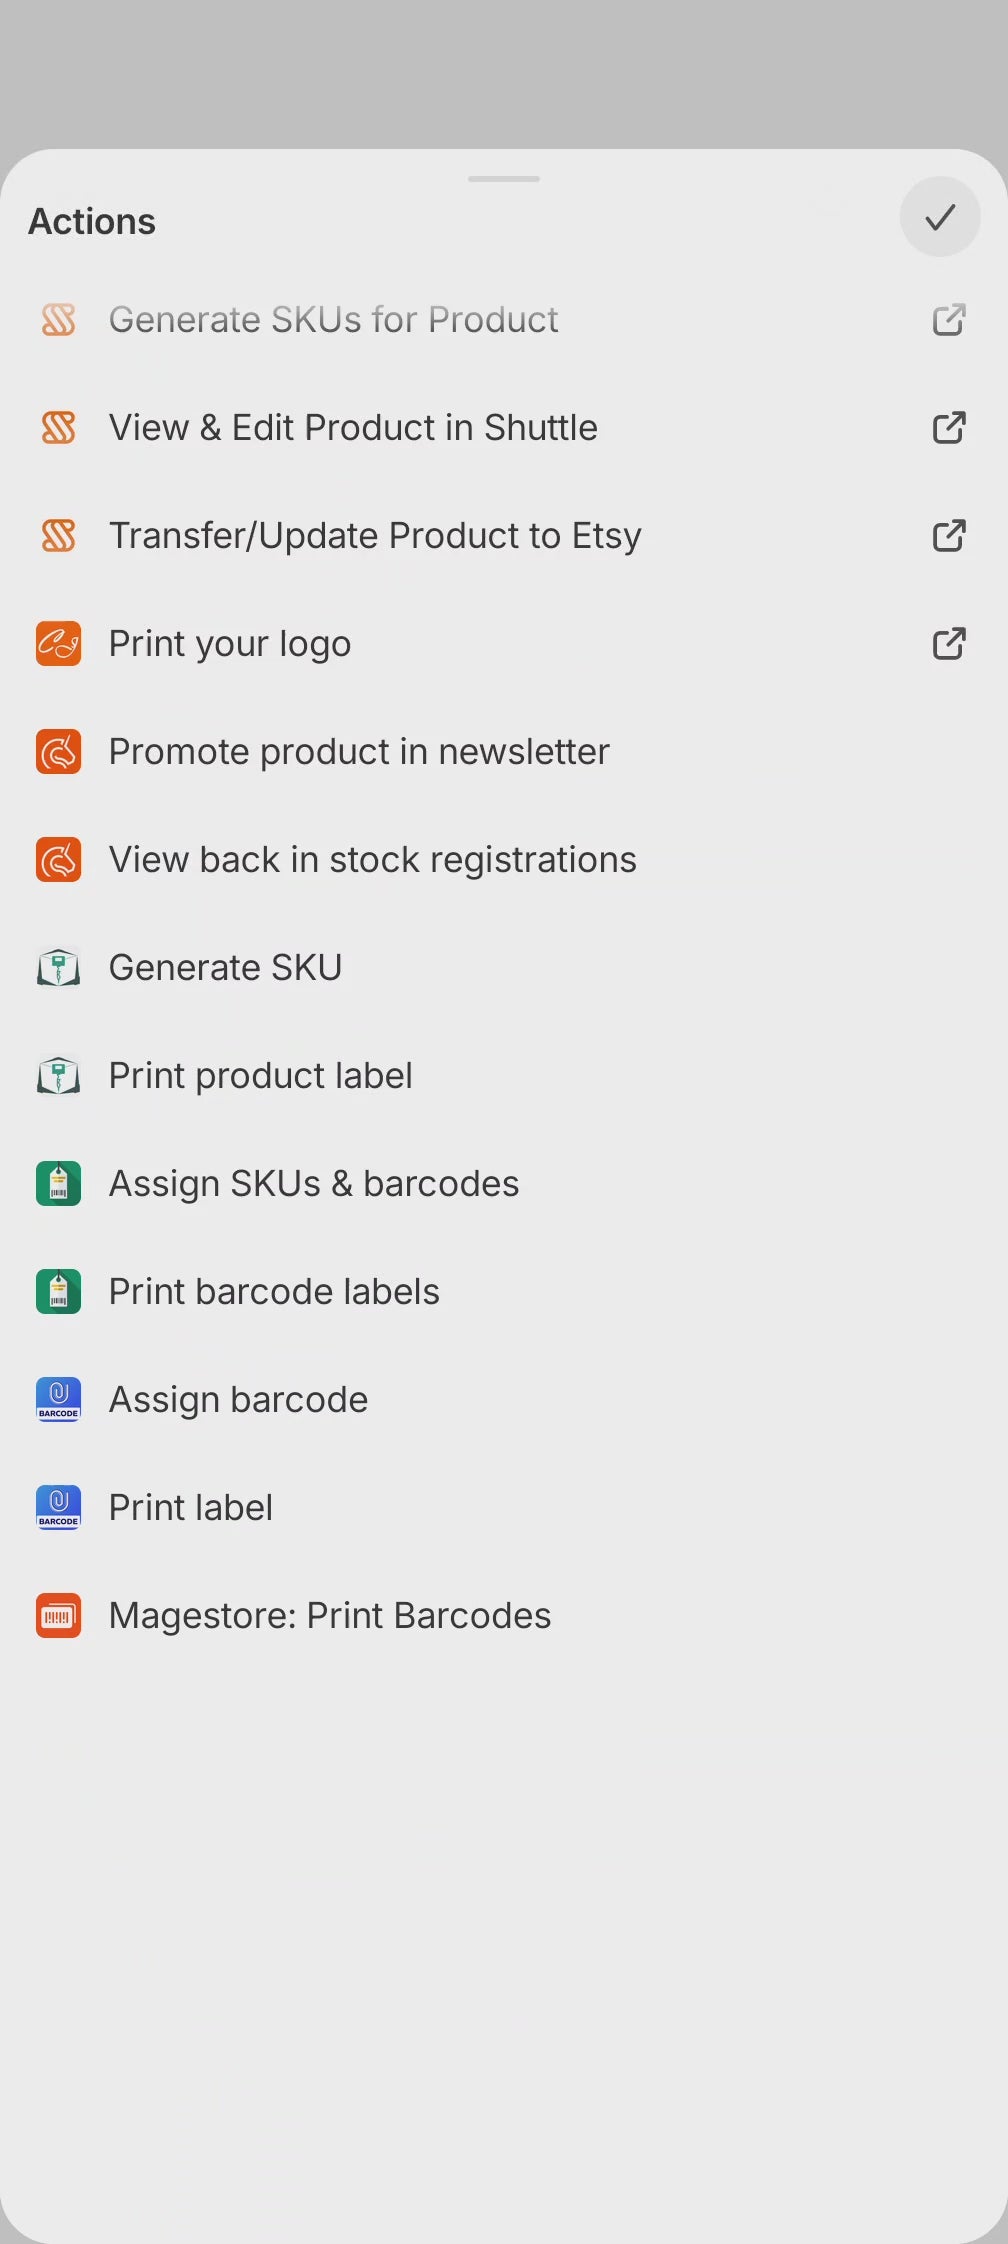Click the Shuttle icon beside Generate SKUs for Product
The height and width of the screenshot is (2244, 1008).
point(59,320)
